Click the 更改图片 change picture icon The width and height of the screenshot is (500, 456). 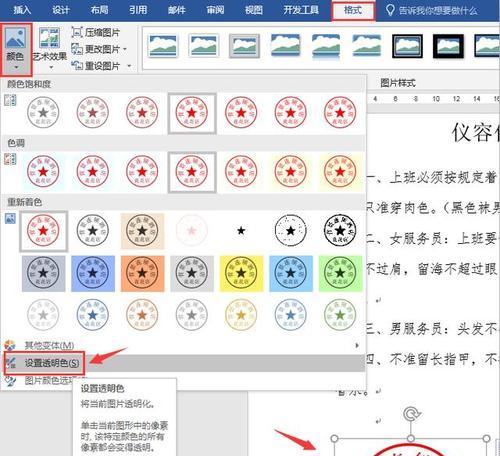[x=77, y=49]
